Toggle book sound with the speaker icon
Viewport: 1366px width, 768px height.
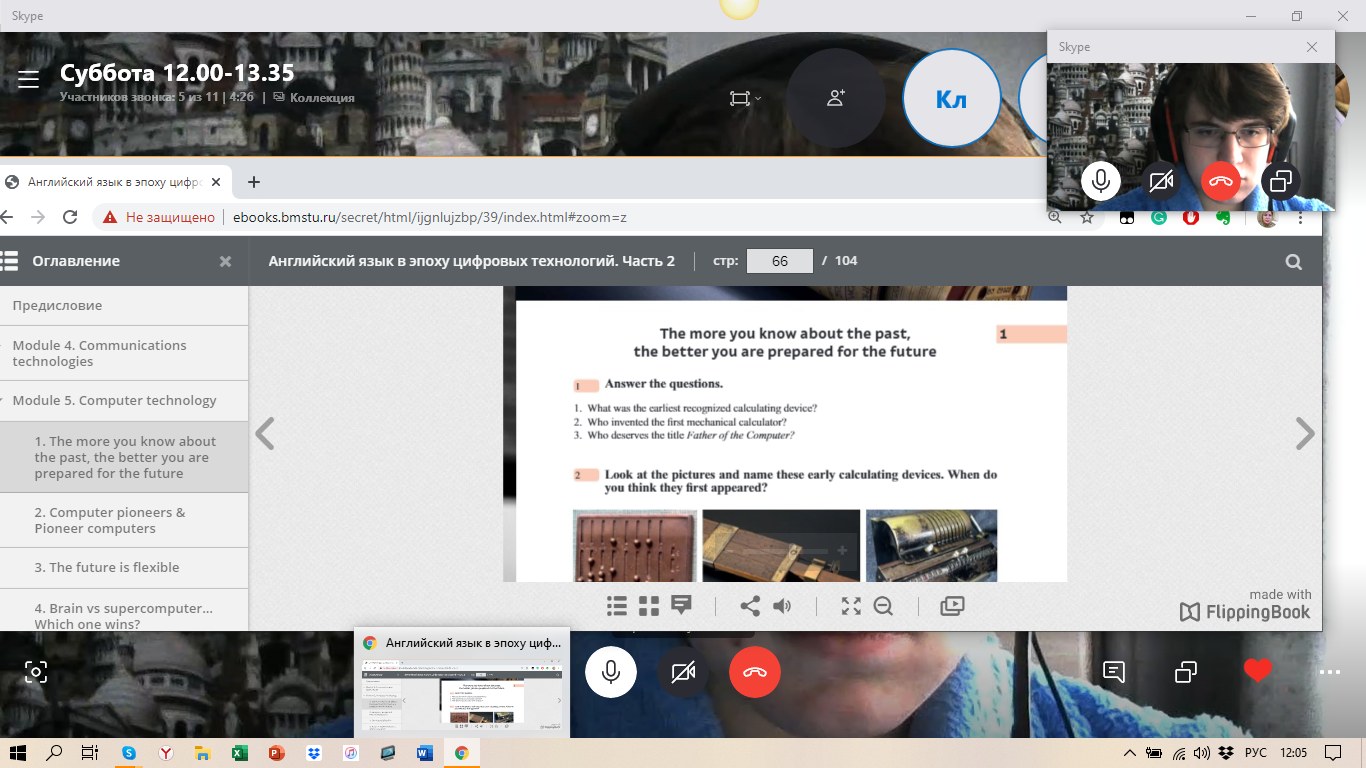point(782,606)
